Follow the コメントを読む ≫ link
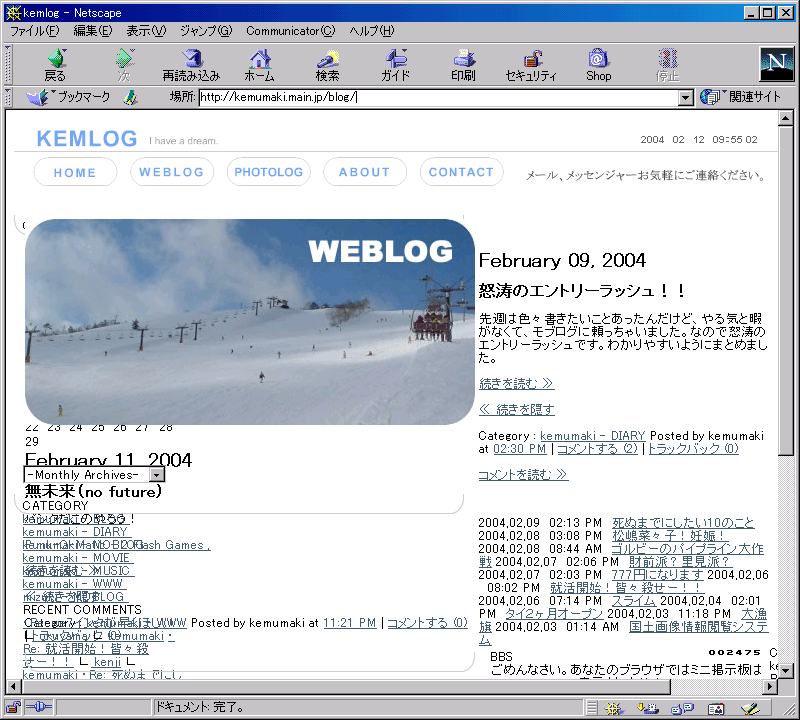800x720 pixels. click(523, 475)
